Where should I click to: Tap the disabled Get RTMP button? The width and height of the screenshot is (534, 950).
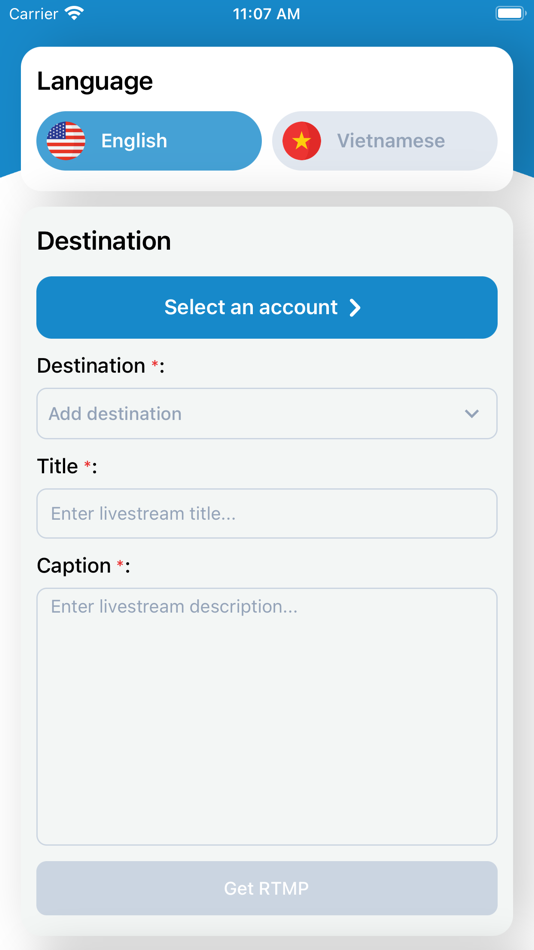(267, 888)
